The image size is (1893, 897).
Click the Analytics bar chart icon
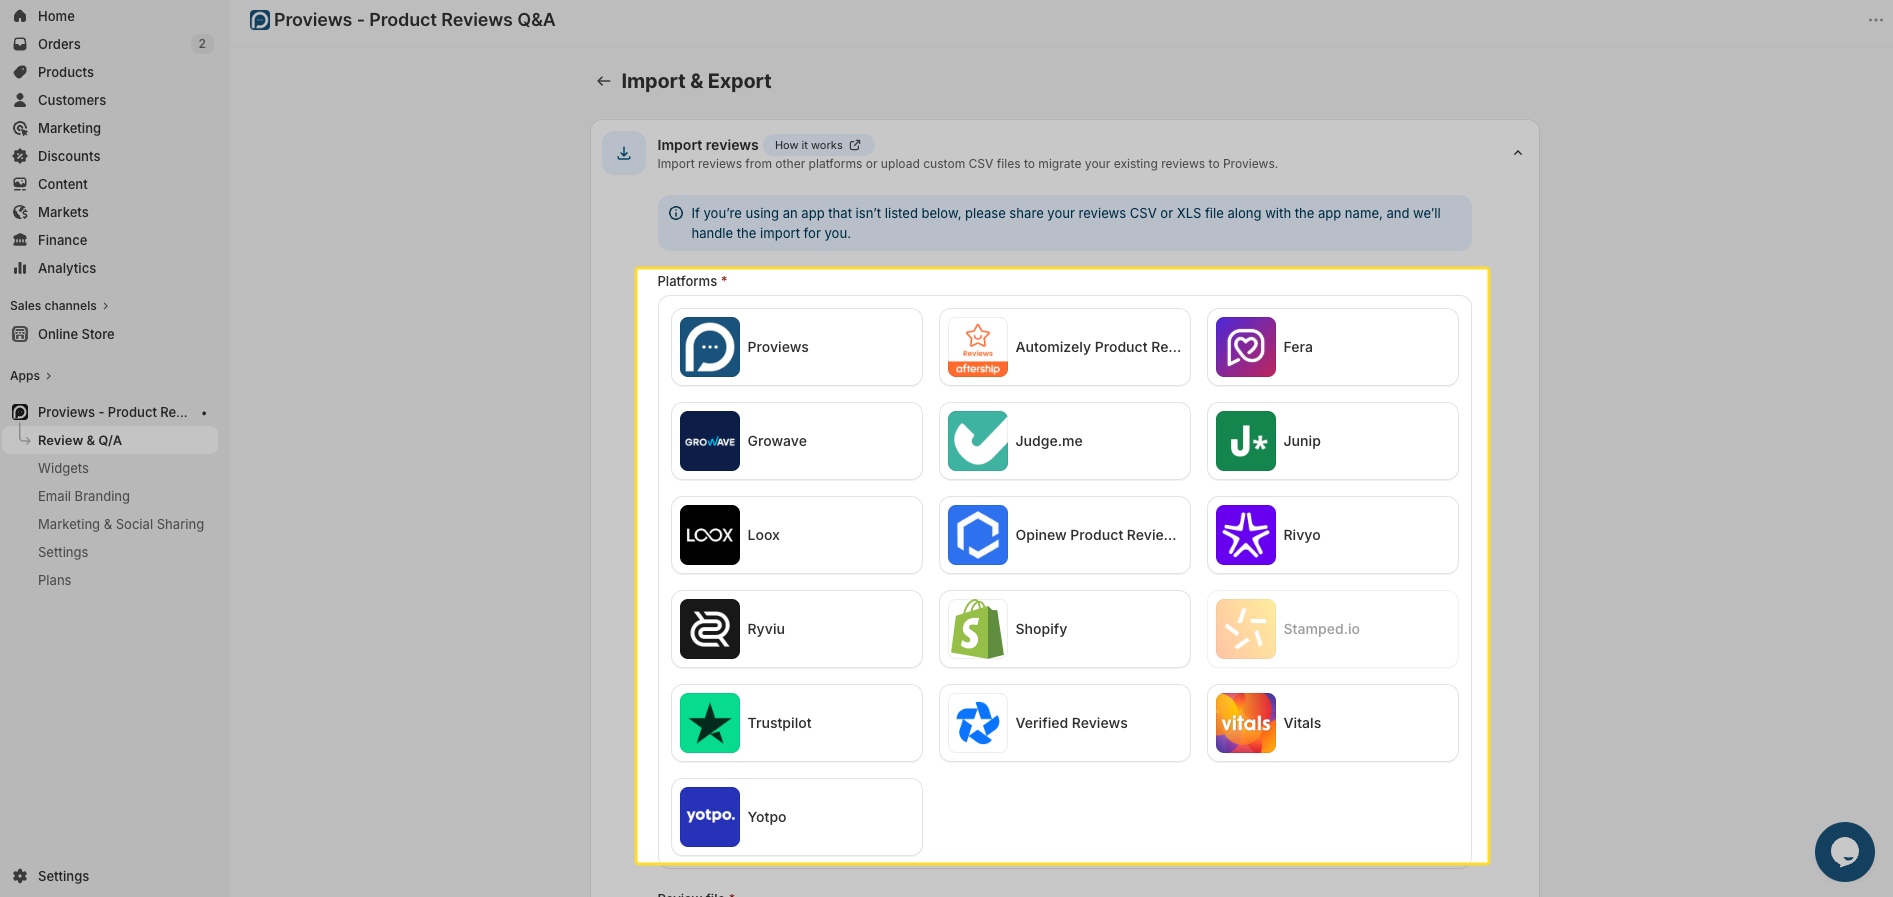[20, 268]
